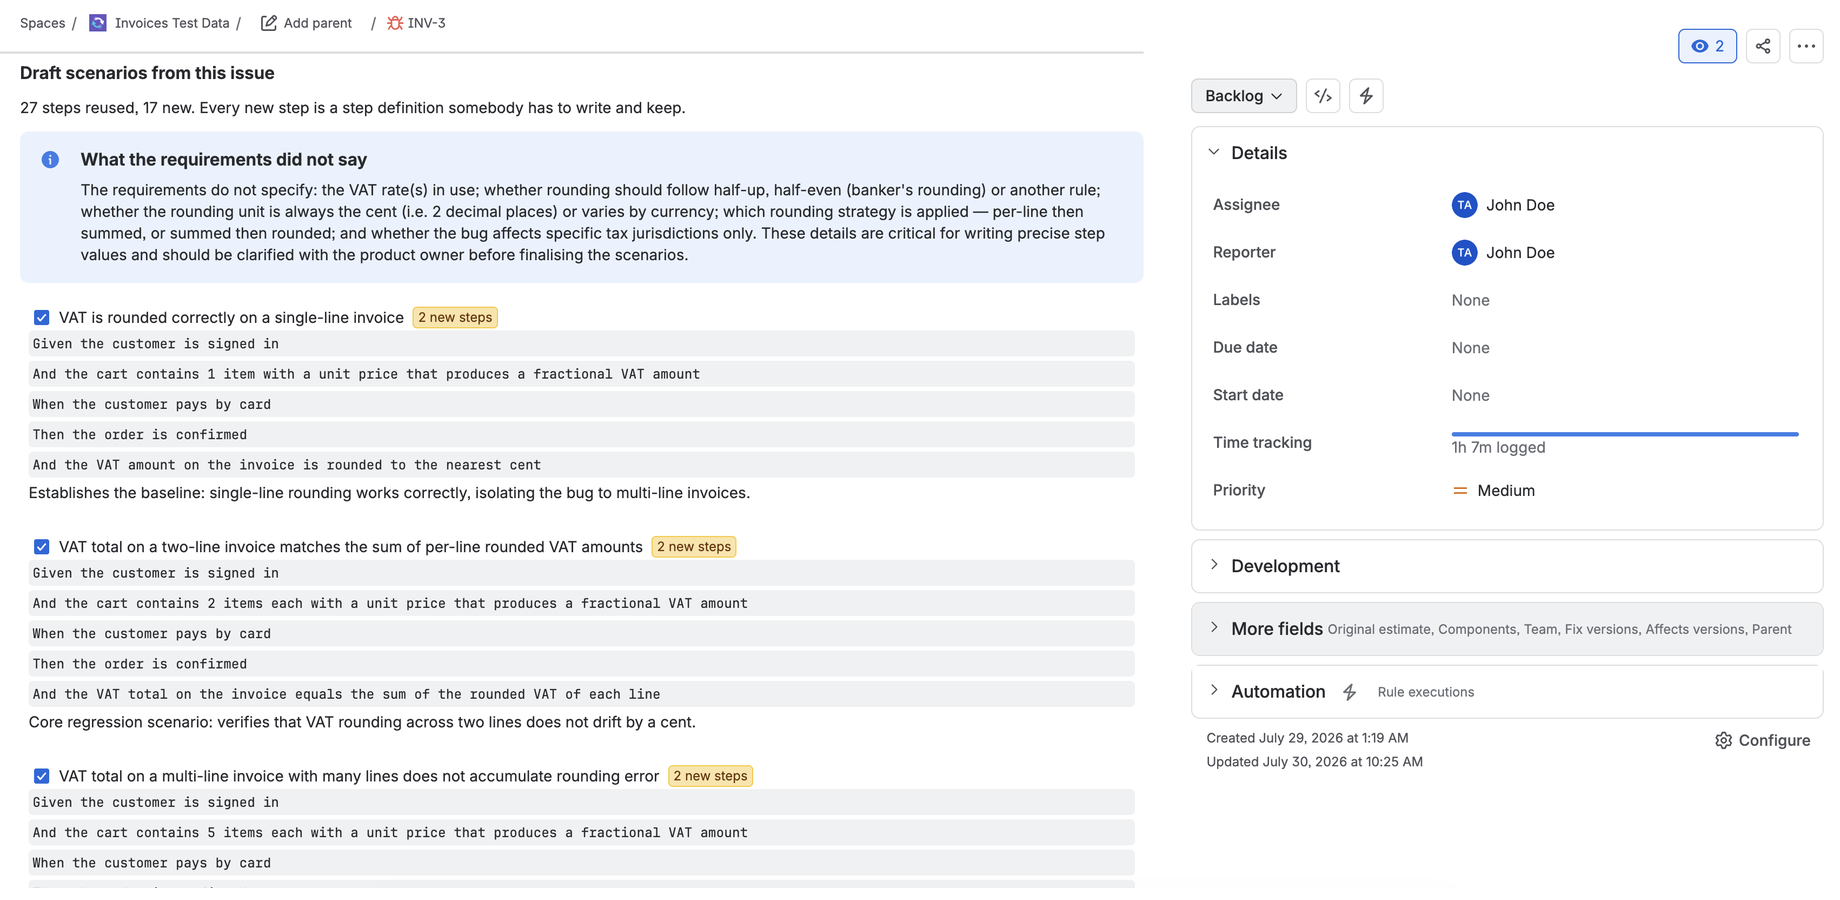Screen dimensions: 1840x900
Task: Toggle the watchers eye button
Action: click(x=1707, y=46)
